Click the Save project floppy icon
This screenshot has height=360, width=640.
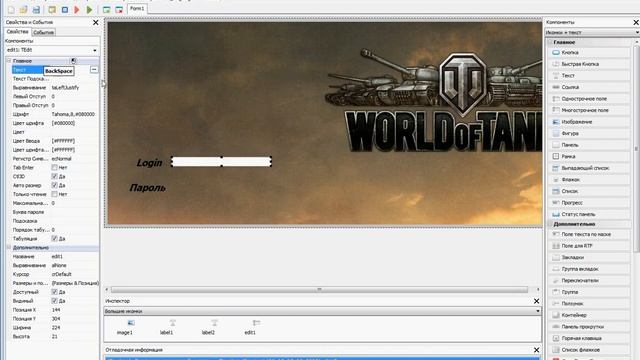coord(36,9)
